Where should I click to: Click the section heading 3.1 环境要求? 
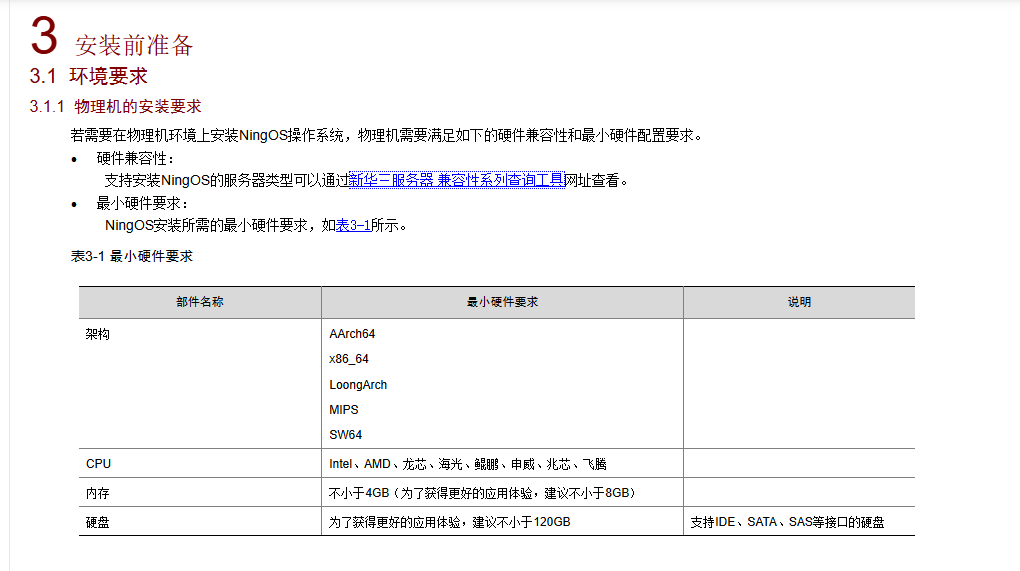tap(88, 76)
